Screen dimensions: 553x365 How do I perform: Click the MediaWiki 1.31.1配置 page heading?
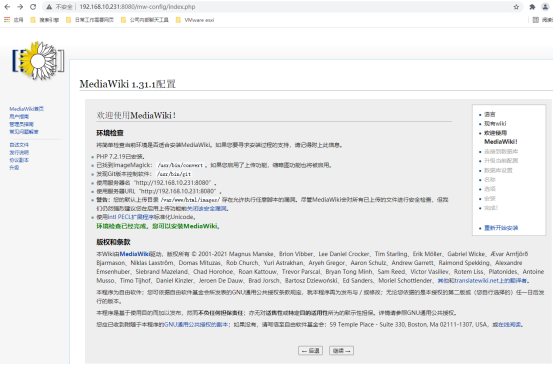pos(128,84)
